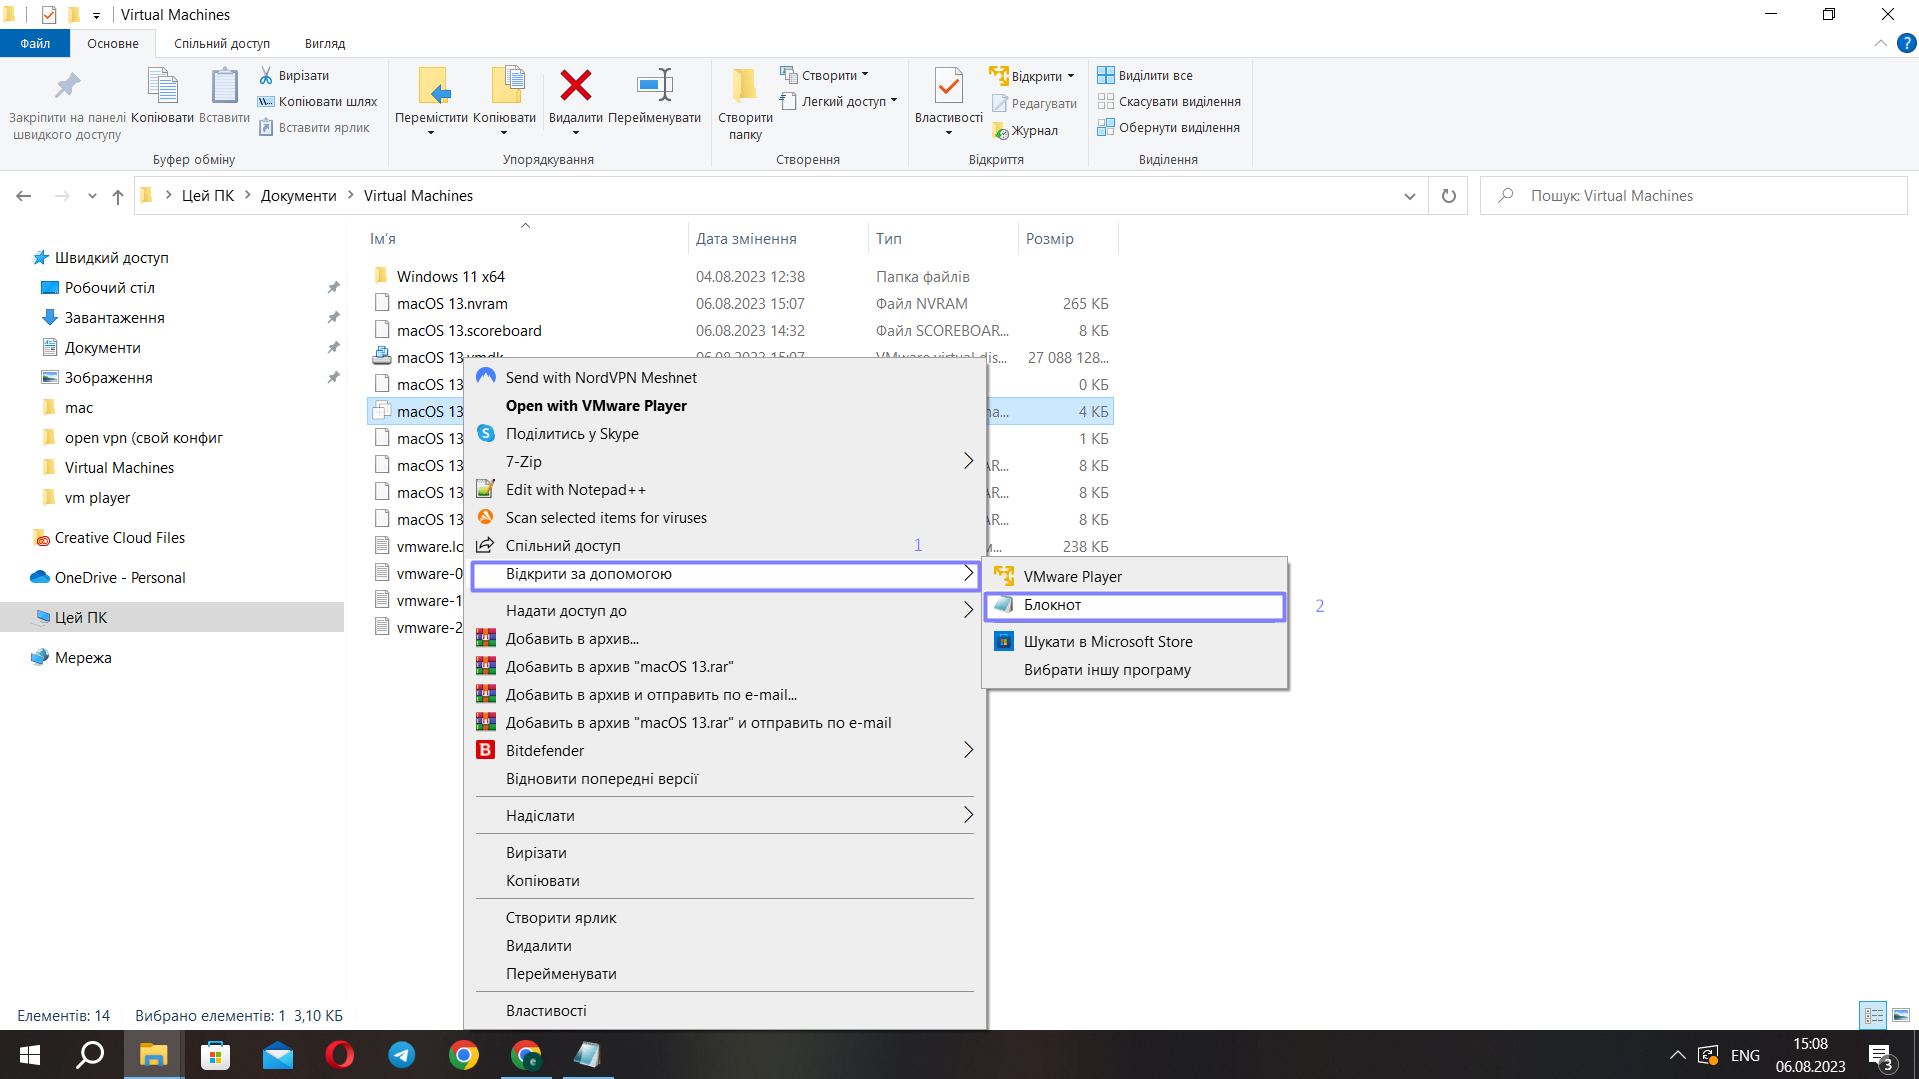Open the Windows Start menu

click(30, 1055)
